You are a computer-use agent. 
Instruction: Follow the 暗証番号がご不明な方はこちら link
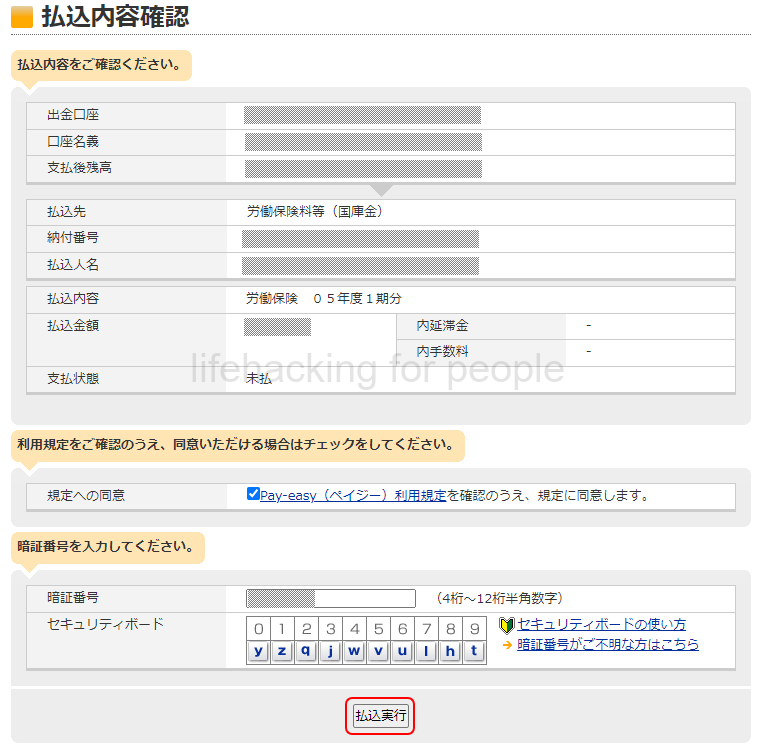pyautogui.click(x=608, y=645)
